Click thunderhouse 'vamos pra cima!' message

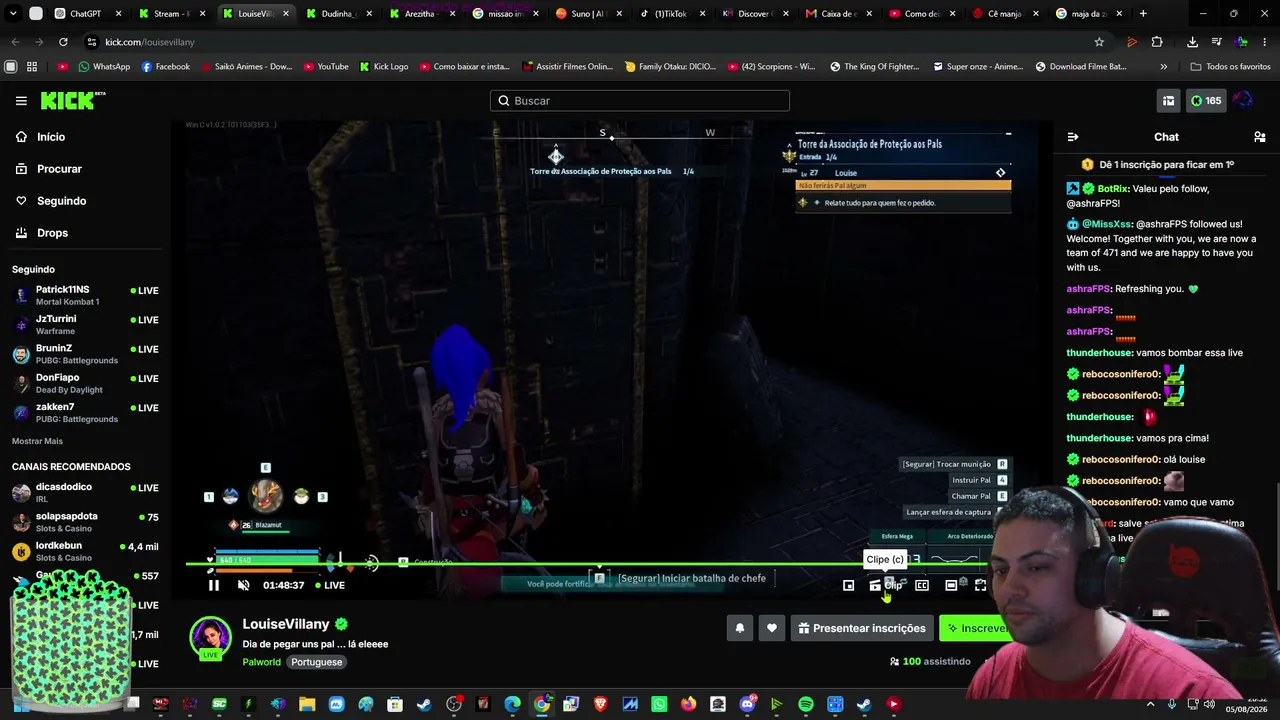click(1138, 438)
